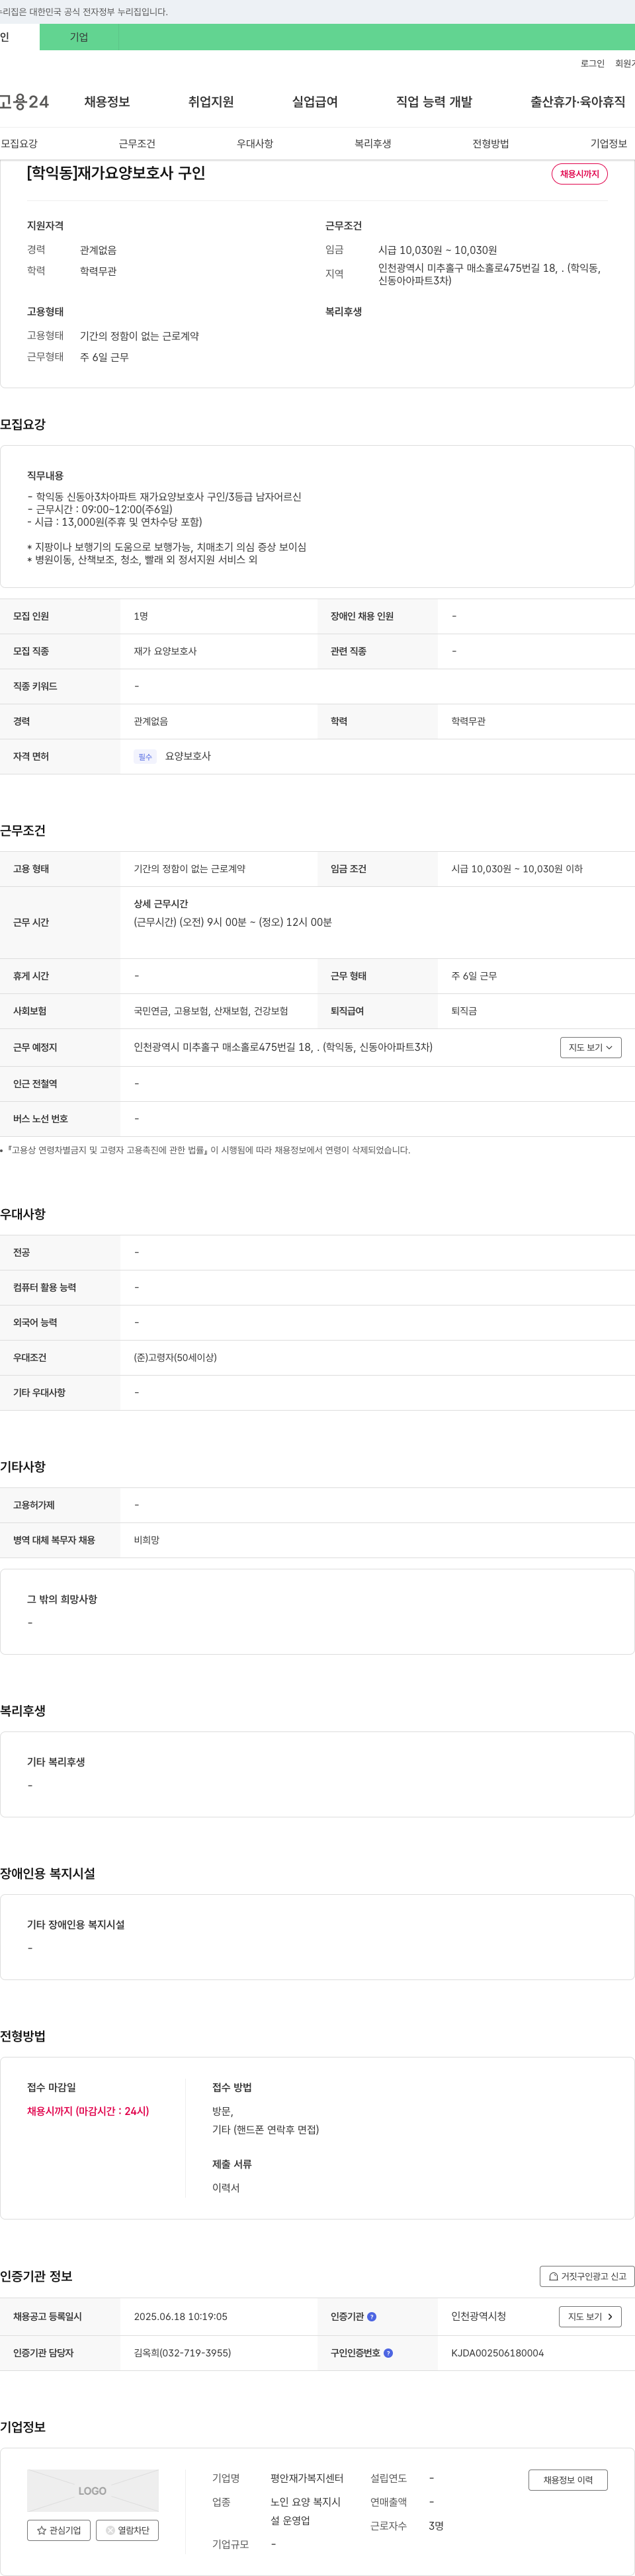Add 관심기업 with the star button

59,2530
